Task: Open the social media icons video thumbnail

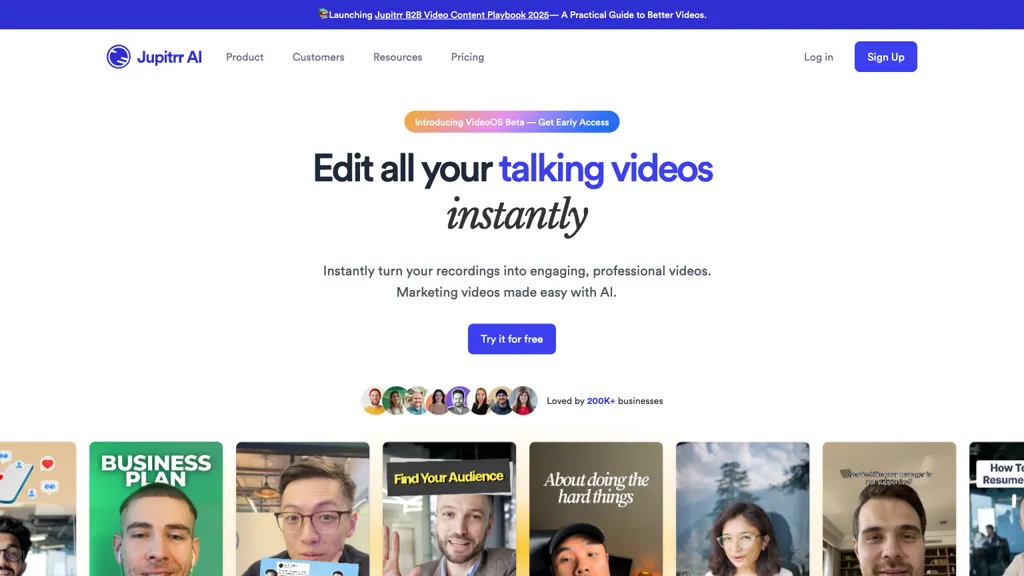Action: coord(38,509)
